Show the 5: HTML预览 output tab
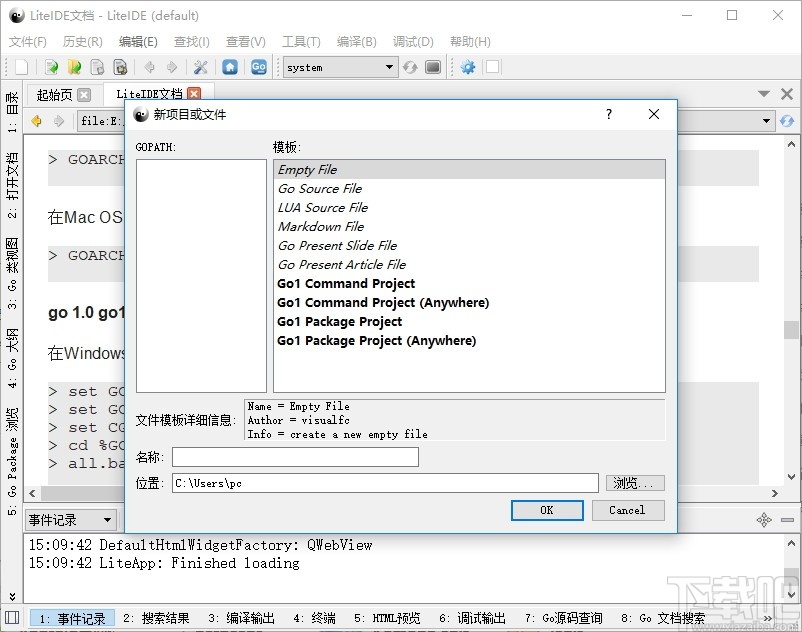The height and width of the screenshot is (632, 802). coord(387,618)
